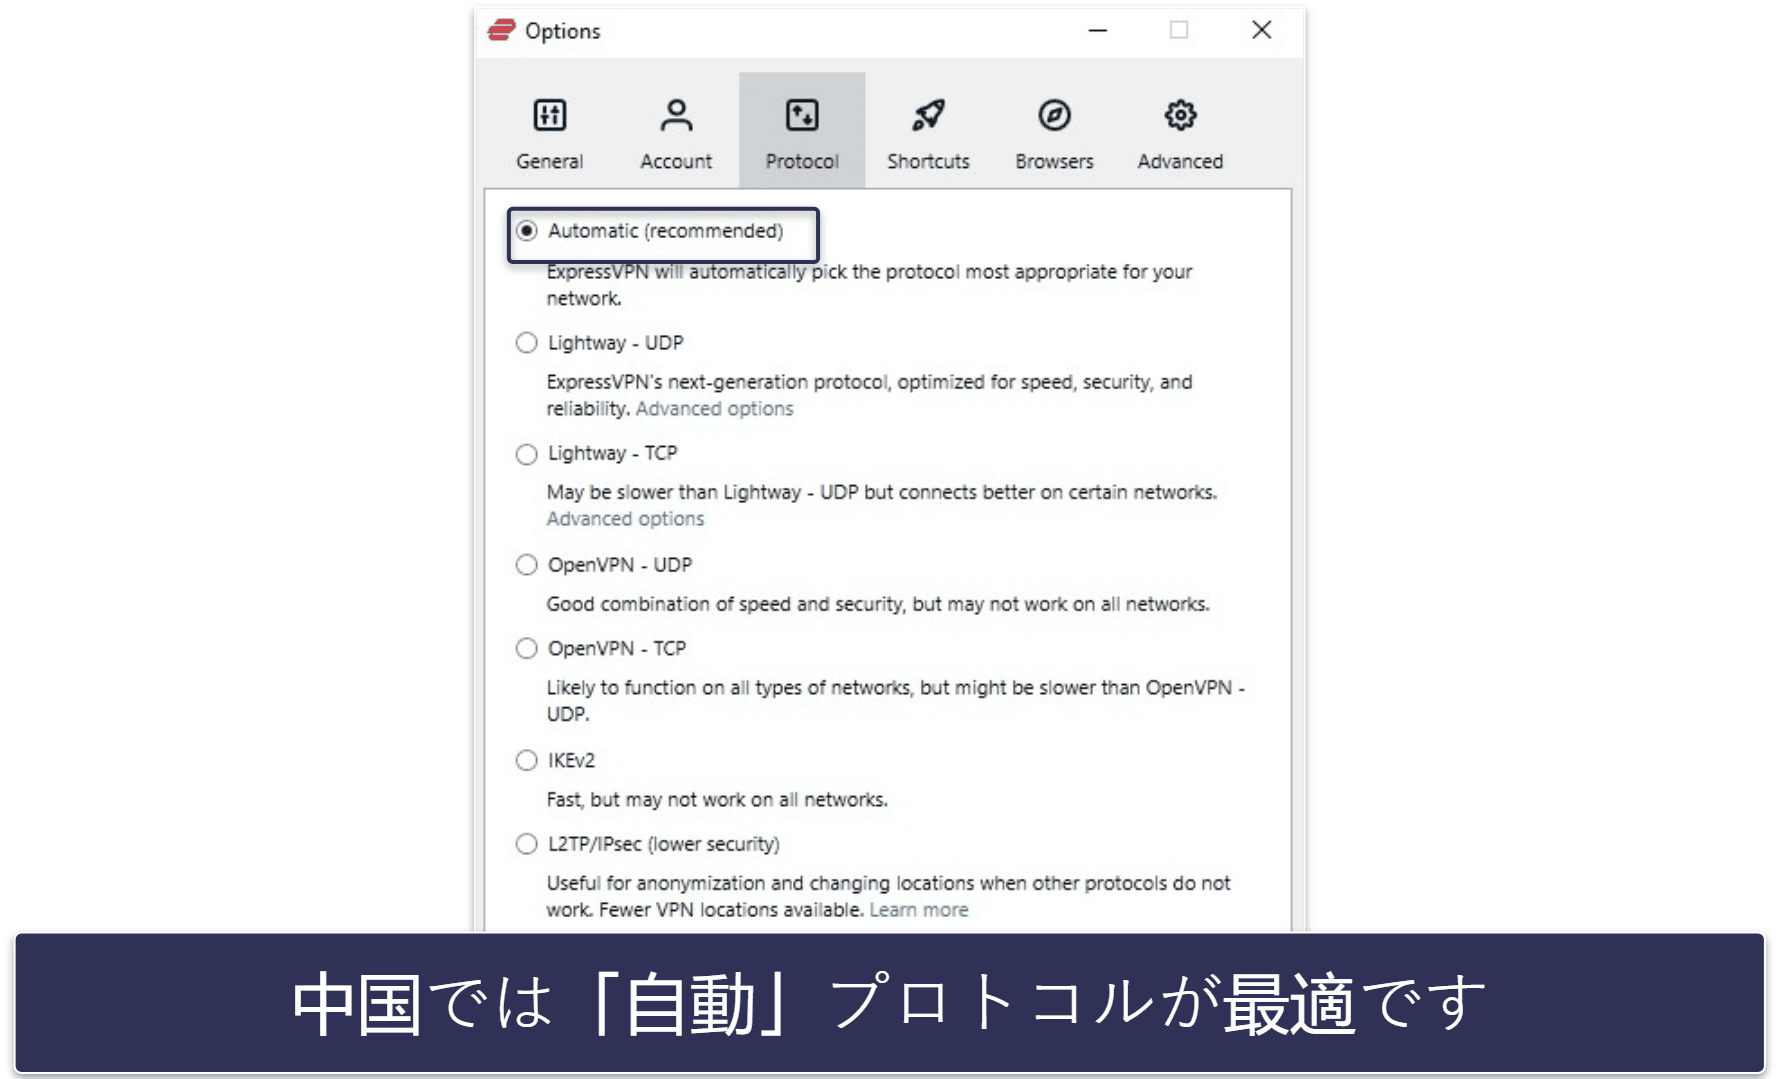The height and width of the screenshot is (1079, 1778).
Task: Click "ExpressVPN's next-generation protocol" description
Action: pyautogui.click(x=869, y=395)
